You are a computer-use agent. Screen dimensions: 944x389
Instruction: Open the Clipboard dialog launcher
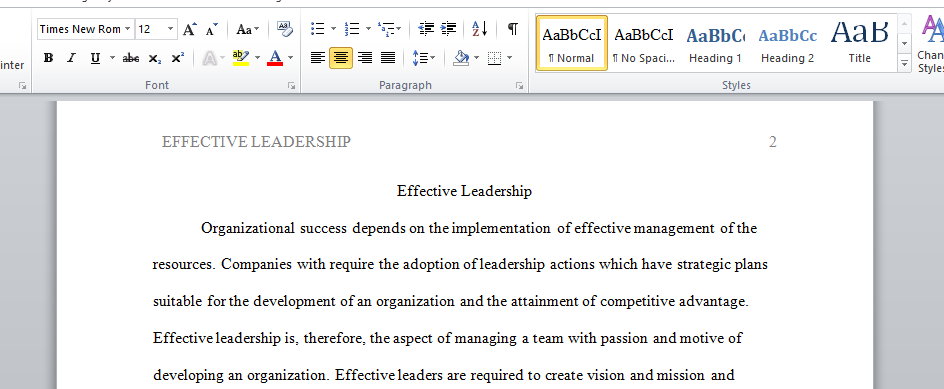[22, 86]
